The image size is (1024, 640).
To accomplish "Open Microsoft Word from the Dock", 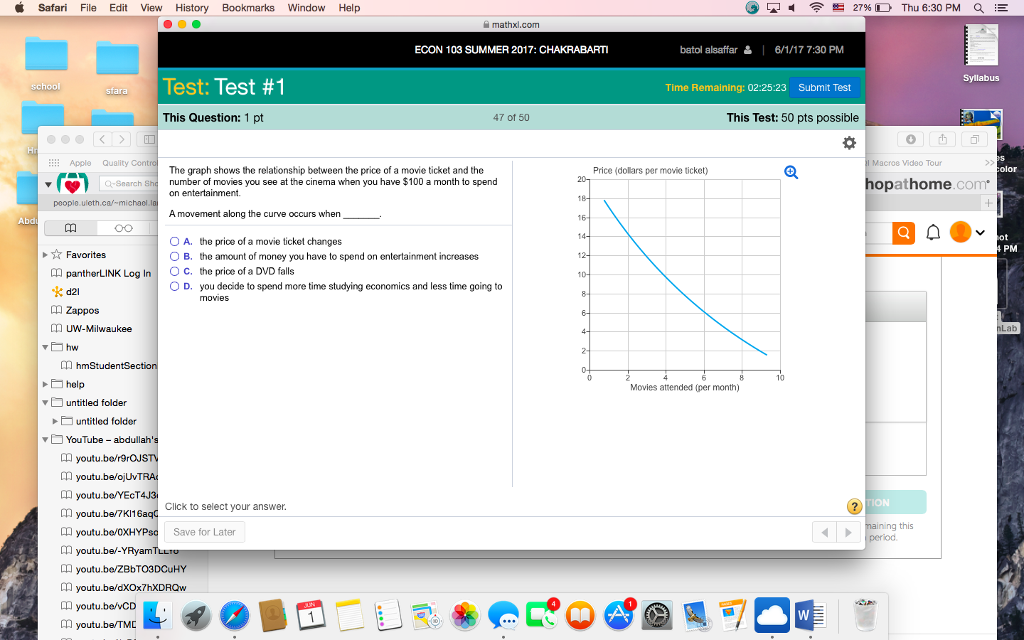I will [810, 615].
